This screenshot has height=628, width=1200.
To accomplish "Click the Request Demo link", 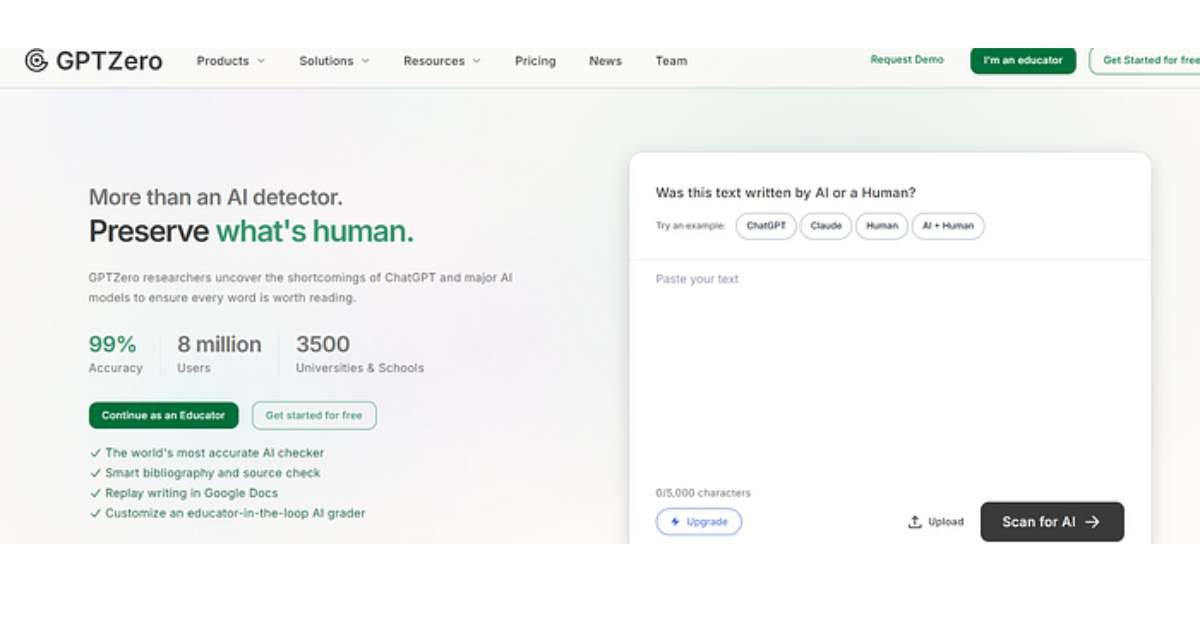I will (907, 60).
